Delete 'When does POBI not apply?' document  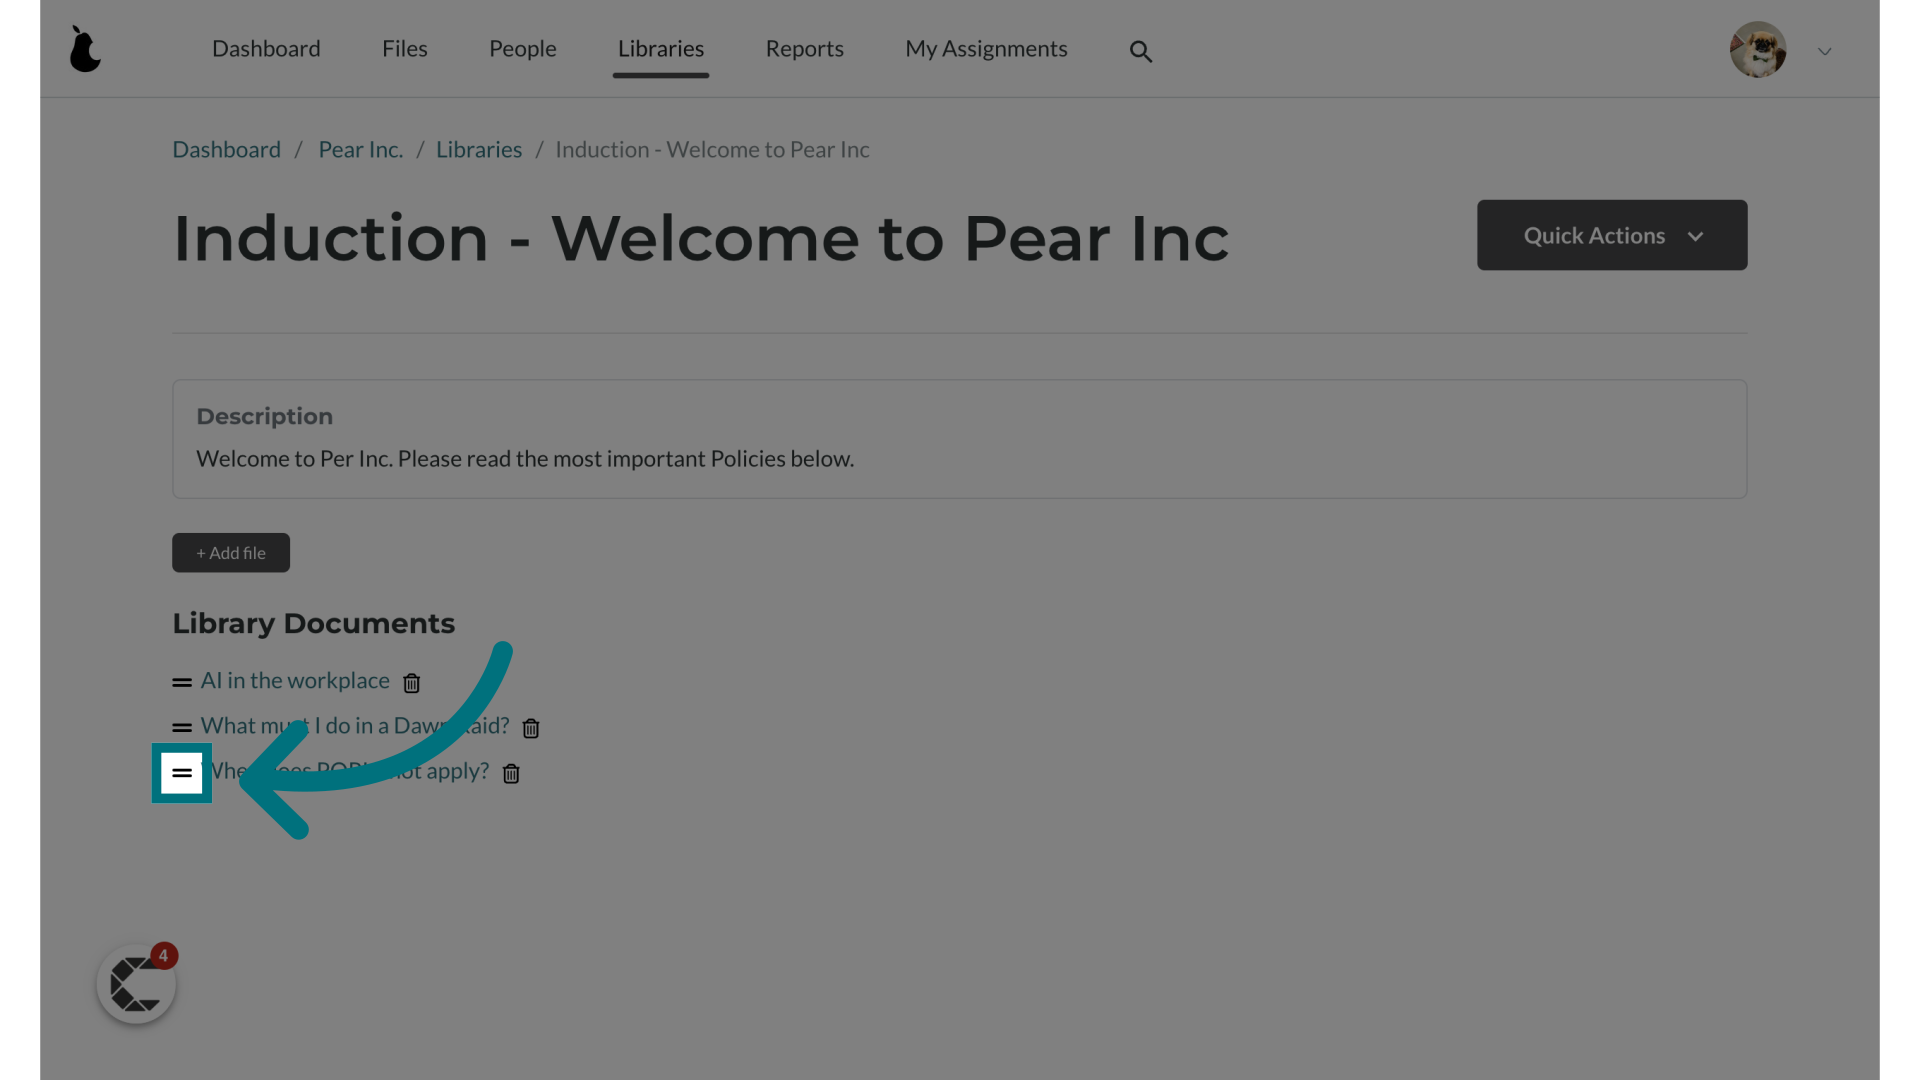tap(512, 771)
